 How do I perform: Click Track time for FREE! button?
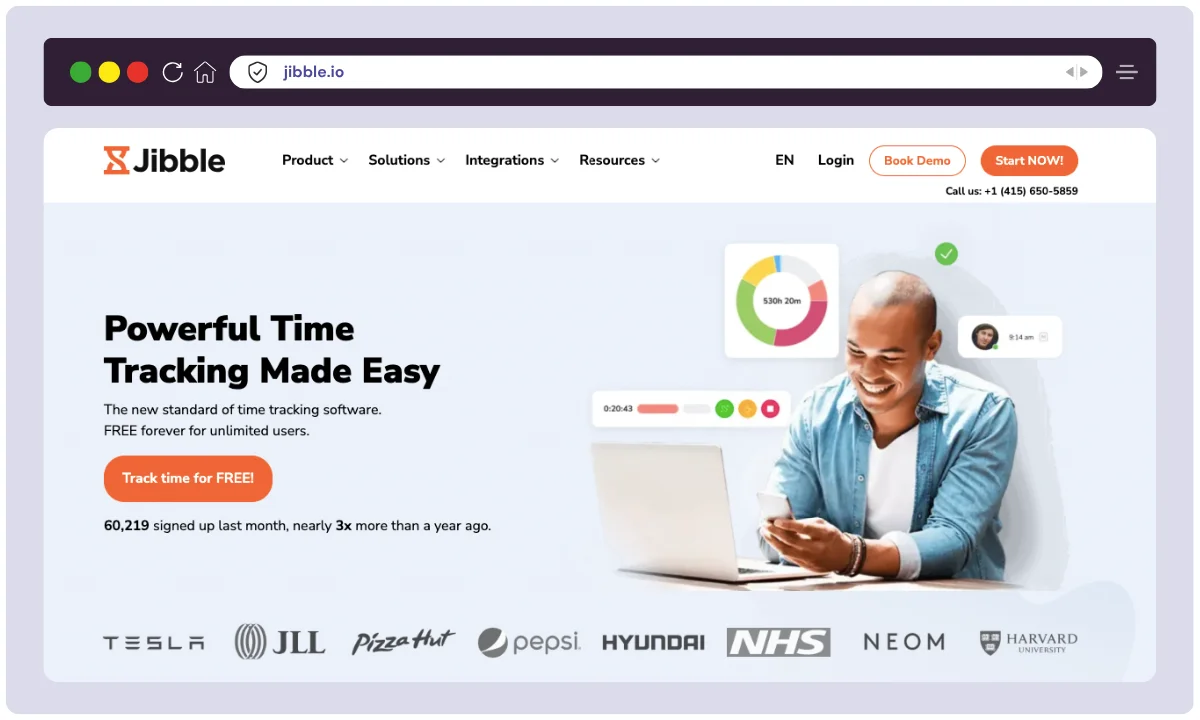[x=188, y=478]
